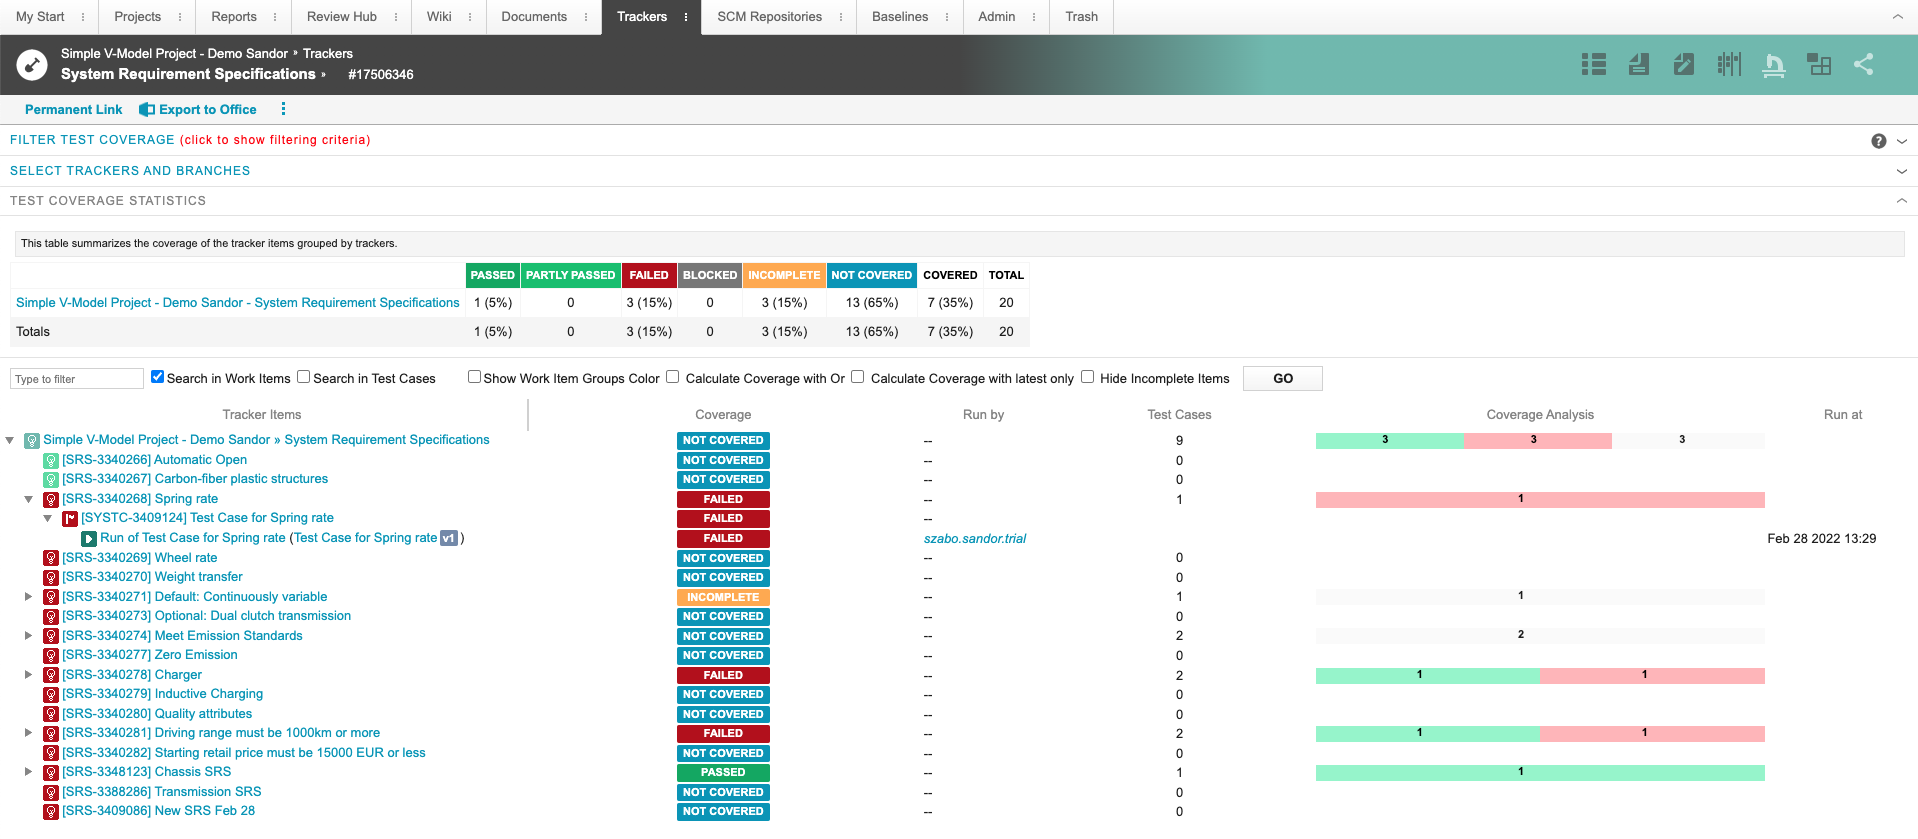Click Spring rate red coverage bar
The height and width of the screenshot is (839, 1918).
coord(1540,499)
